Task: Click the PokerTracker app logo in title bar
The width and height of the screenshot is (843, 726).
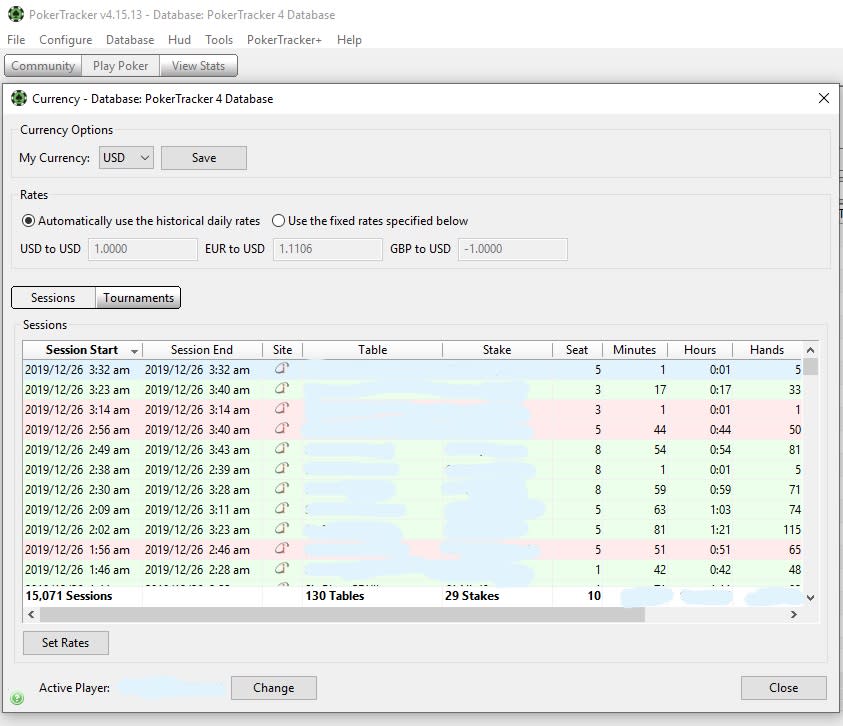Action: point(16,14)
